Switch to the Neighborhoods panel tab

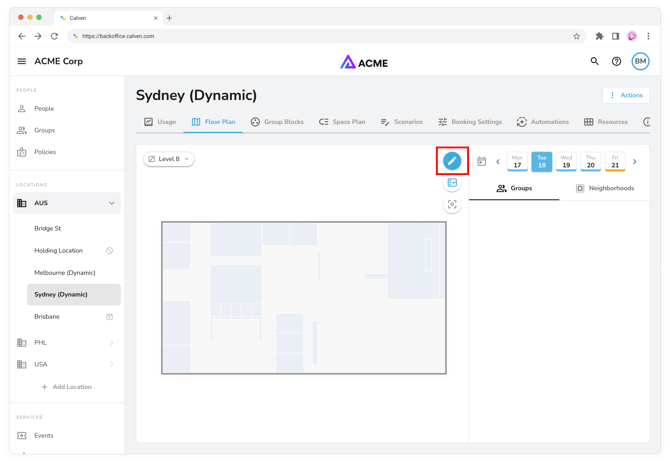604,188
